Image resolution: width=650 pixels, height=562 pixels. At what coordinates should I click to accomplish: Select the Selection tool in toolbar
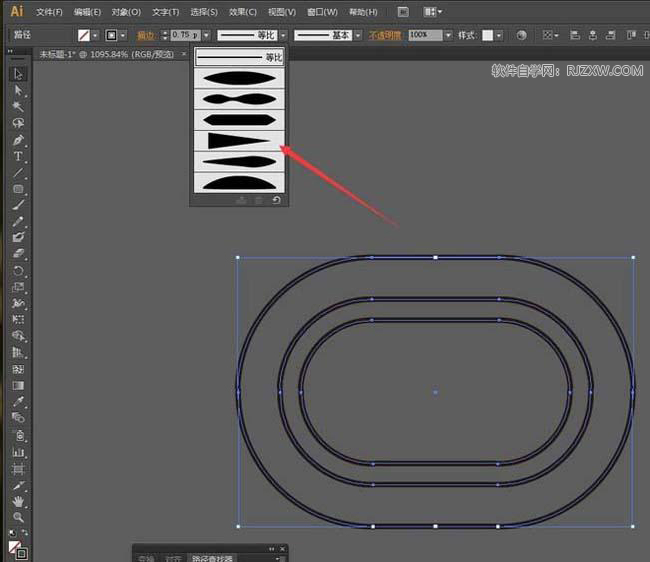pyautogui.click(x=18, y=73)
